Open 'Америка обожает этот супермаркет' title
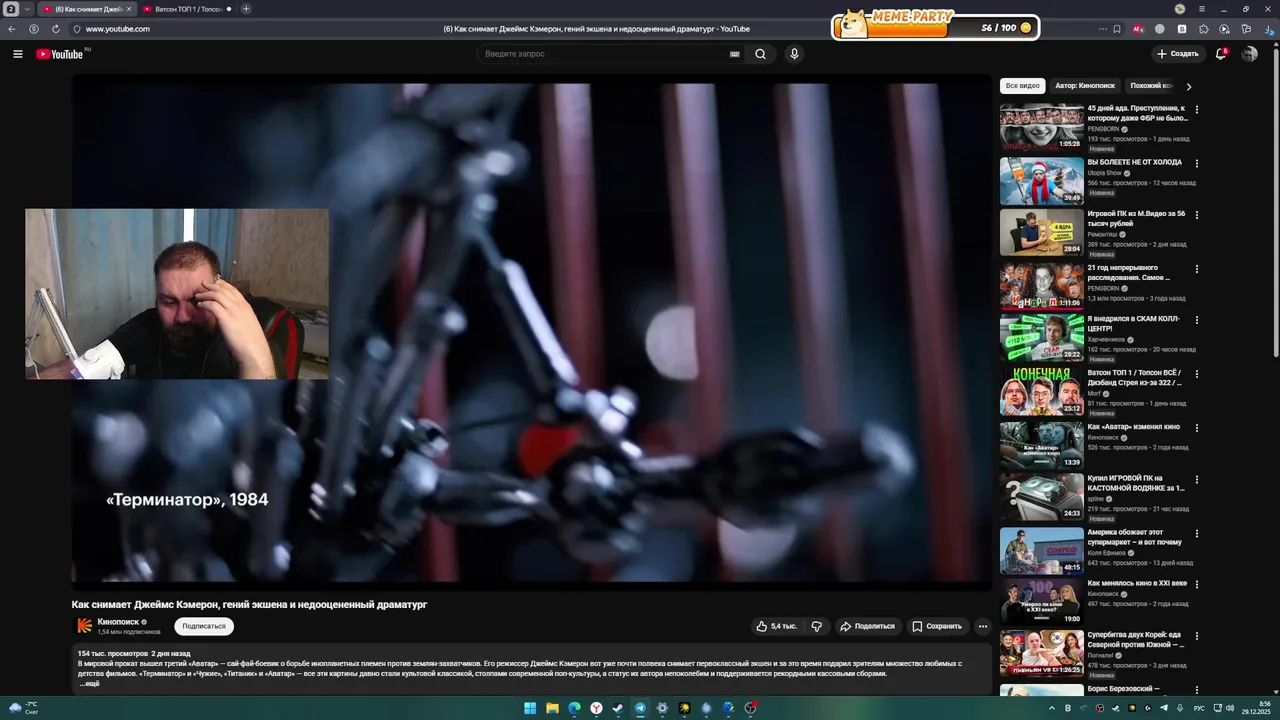The width and height of the screenshot is (1280, 720). tap(1135, 537)
